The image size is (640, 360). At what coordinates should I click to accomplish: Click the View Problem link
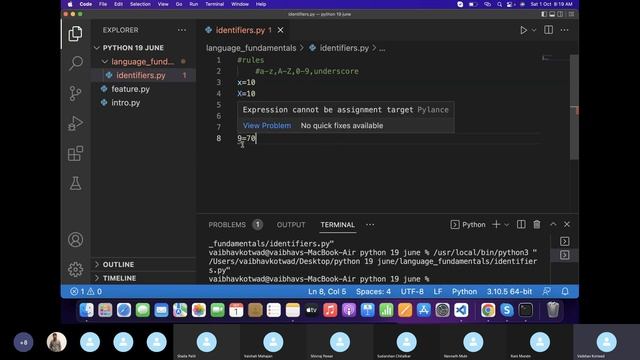tap(267, 126)
